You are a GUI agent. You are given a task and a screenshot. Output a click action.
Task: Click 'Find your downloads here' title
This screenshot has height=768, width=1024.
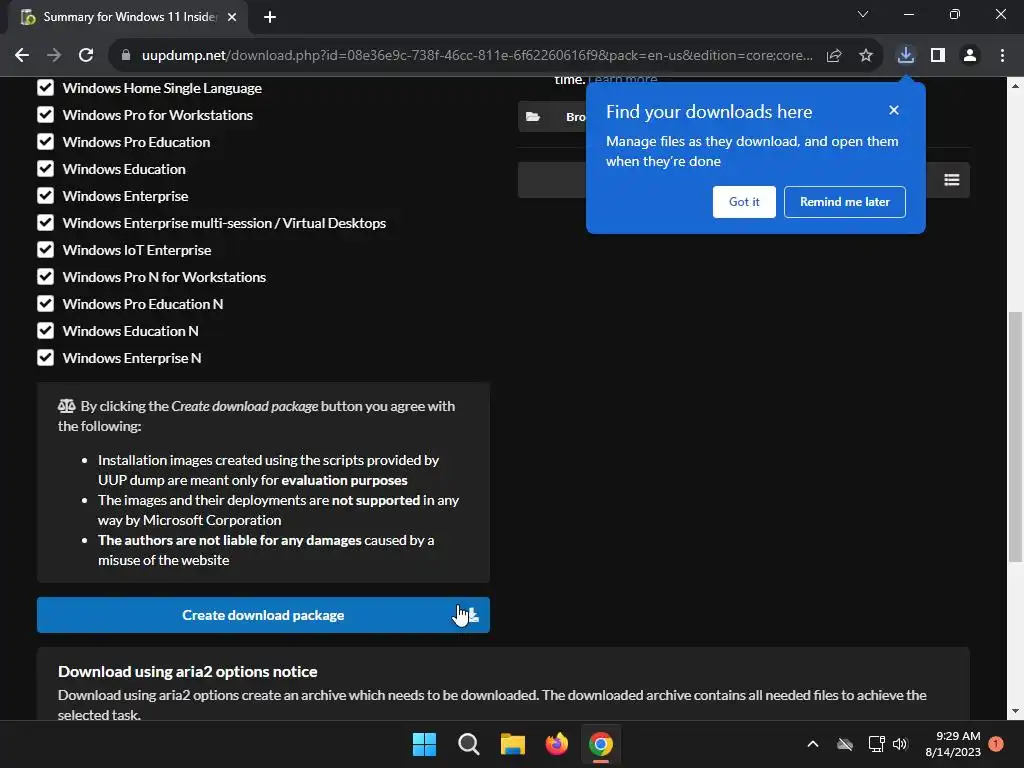click(x=709, y=112)
